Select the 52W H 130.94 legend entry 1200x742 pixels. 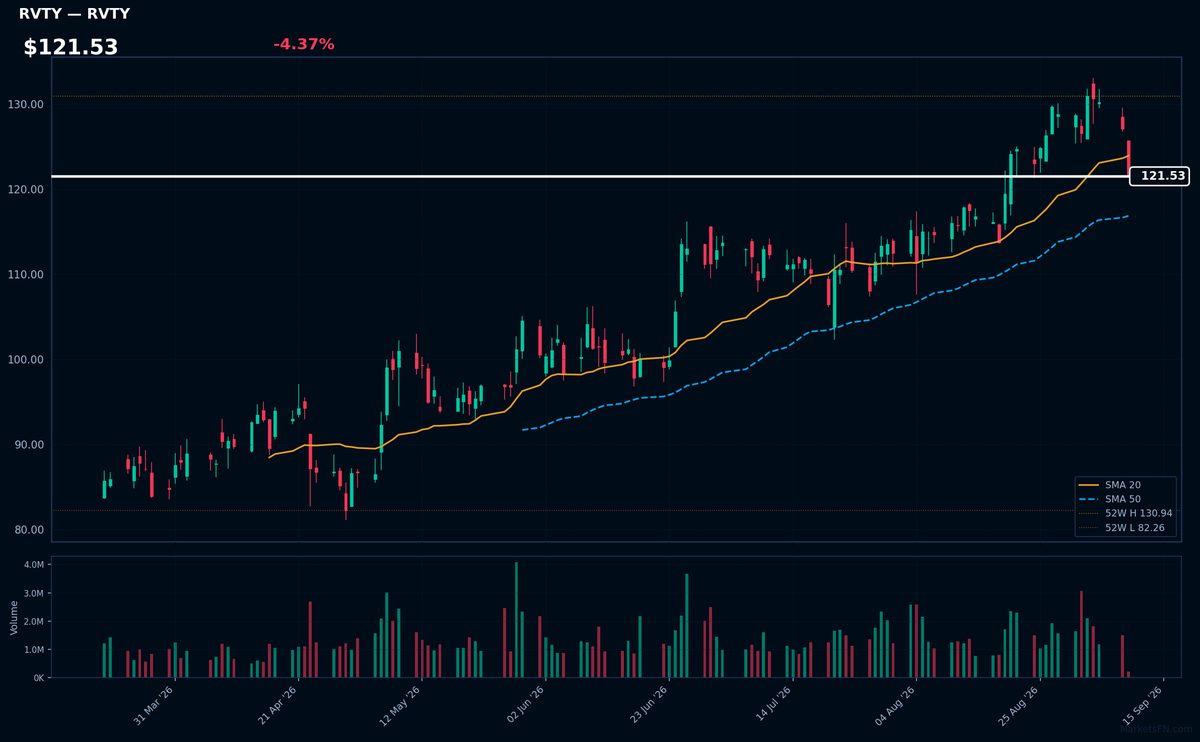click(x=1126, y=513)
